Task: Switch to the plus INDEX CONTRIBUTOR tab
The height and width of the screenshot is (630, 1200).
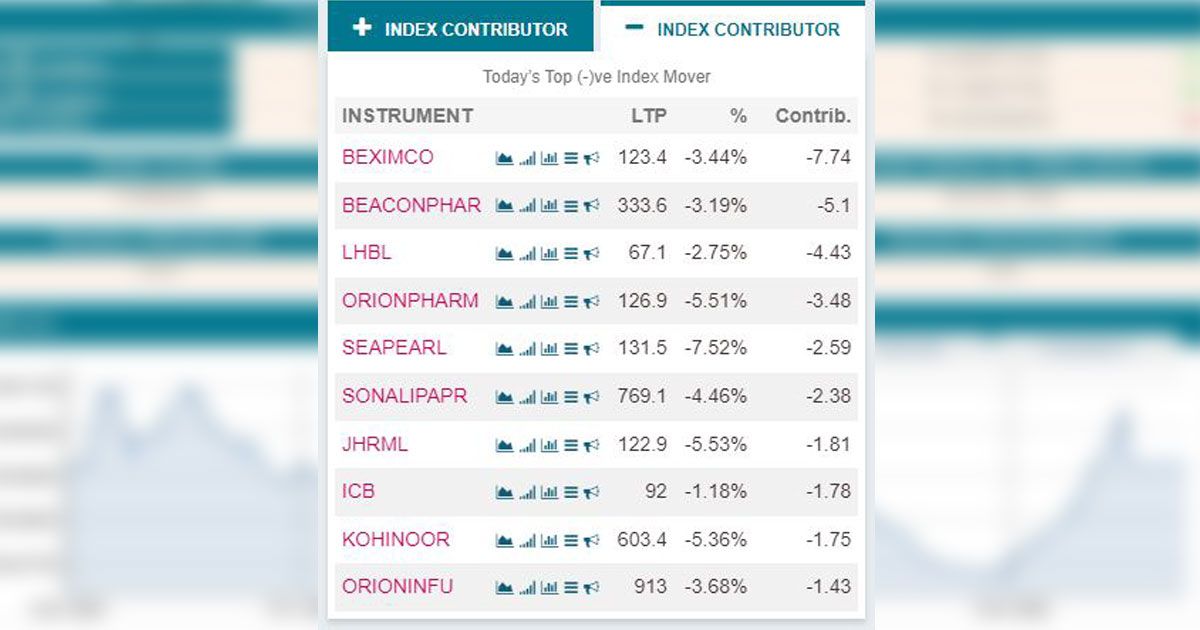Action: coord(461,28)
